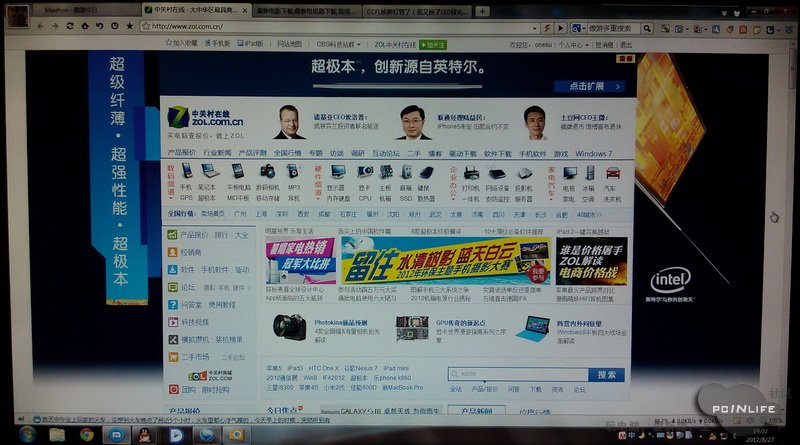
Task: Click the 汽车 red car category icon
Action: [613, 173]
